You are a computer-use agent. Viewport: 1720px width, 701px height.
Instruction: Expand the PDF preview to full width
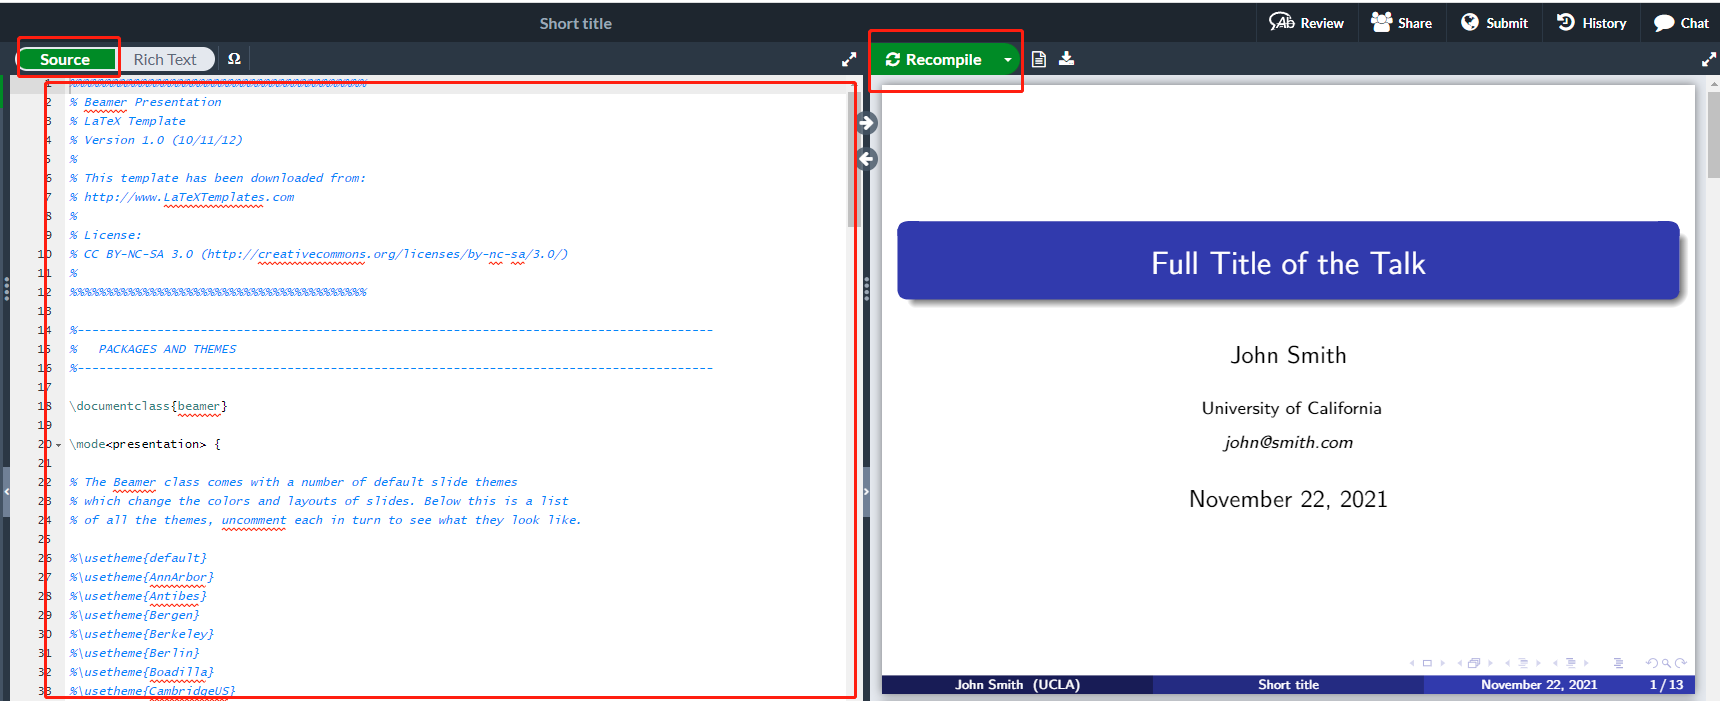(x=1708, y=60)
